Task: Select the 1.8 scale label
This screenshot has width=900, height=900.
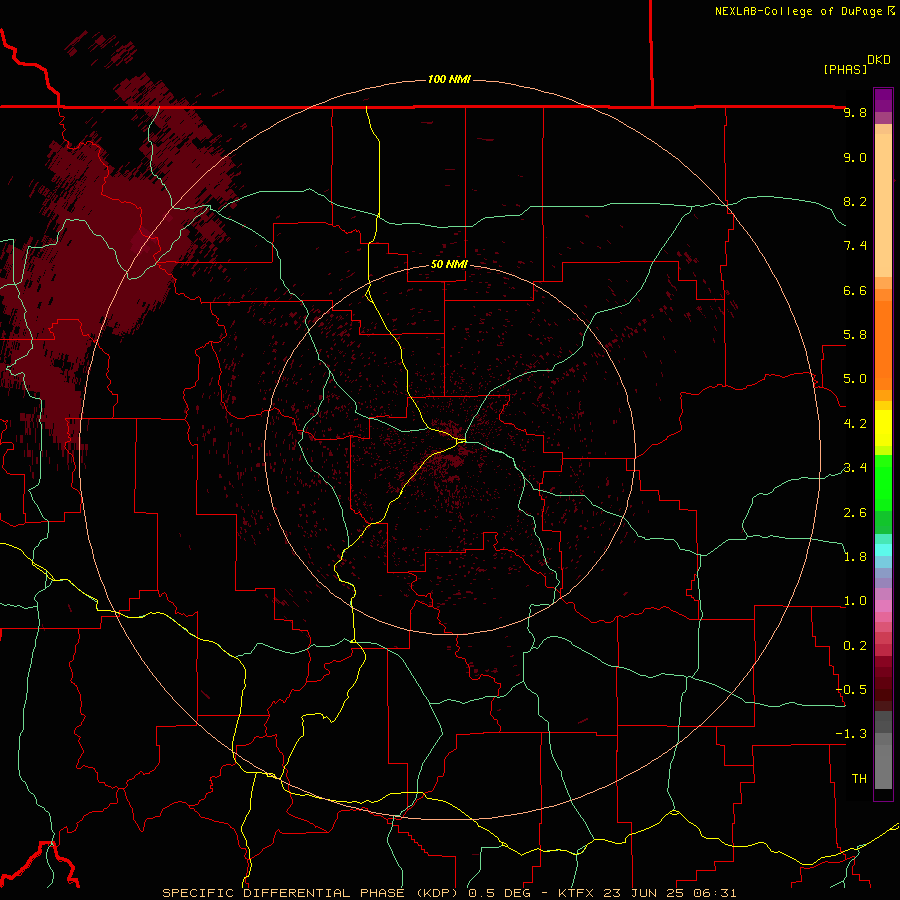Action: point(855,557)
